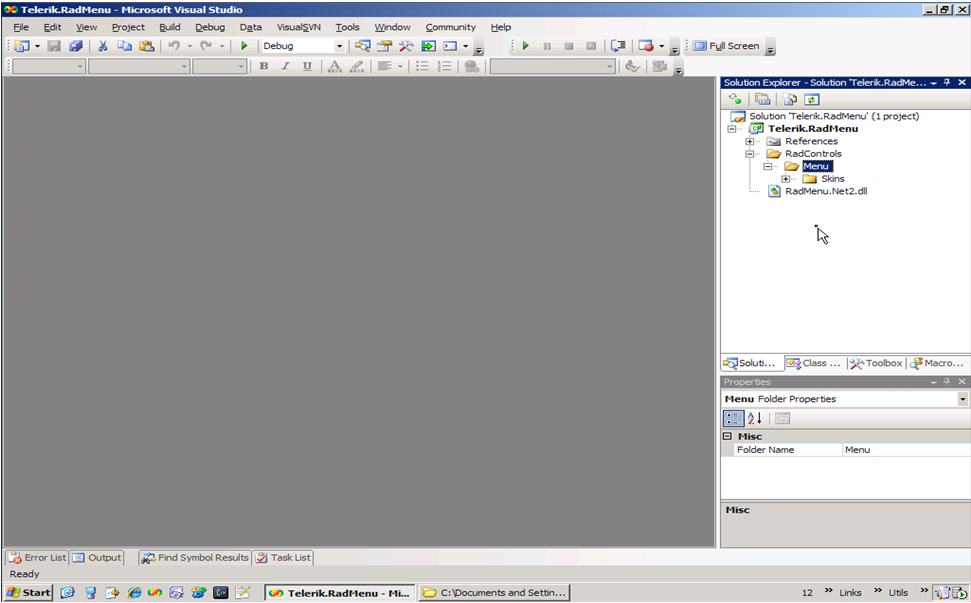This screenshot has height=603, width=971.
Task: Open New Project dropdown arrow
Action: coord(37,46)
